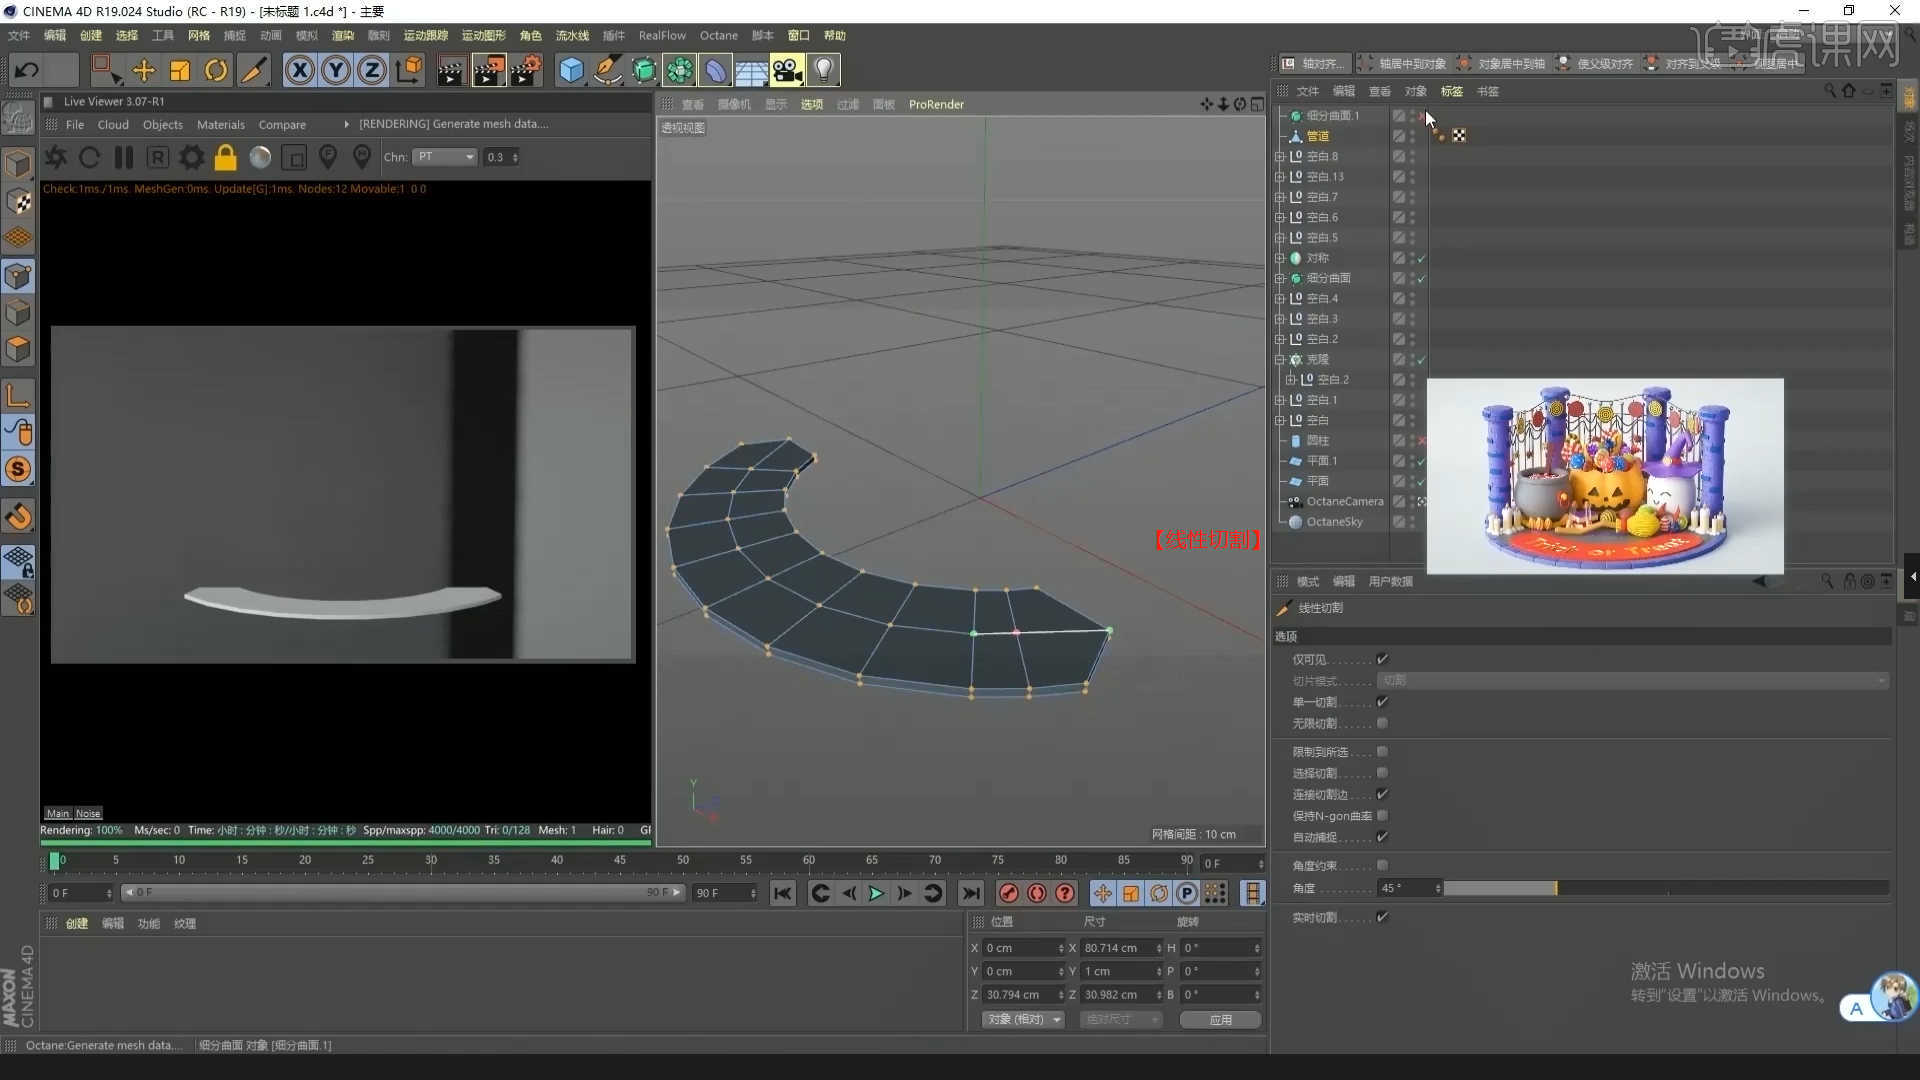Toggle Live Viewer render region icon
This screenshot has height=1080, width=1920.
(294, 157)
